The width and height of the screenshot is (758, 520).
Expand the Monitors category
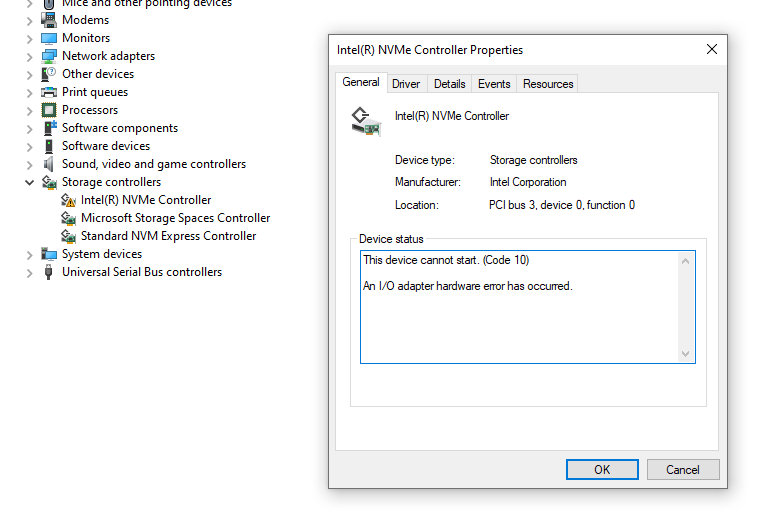click(29, 39)
